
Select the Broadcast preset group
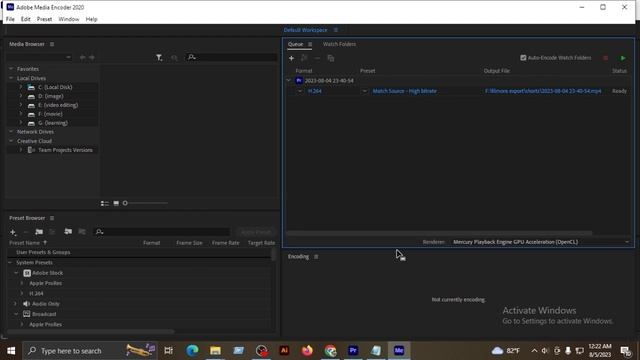tap(44, 314)
